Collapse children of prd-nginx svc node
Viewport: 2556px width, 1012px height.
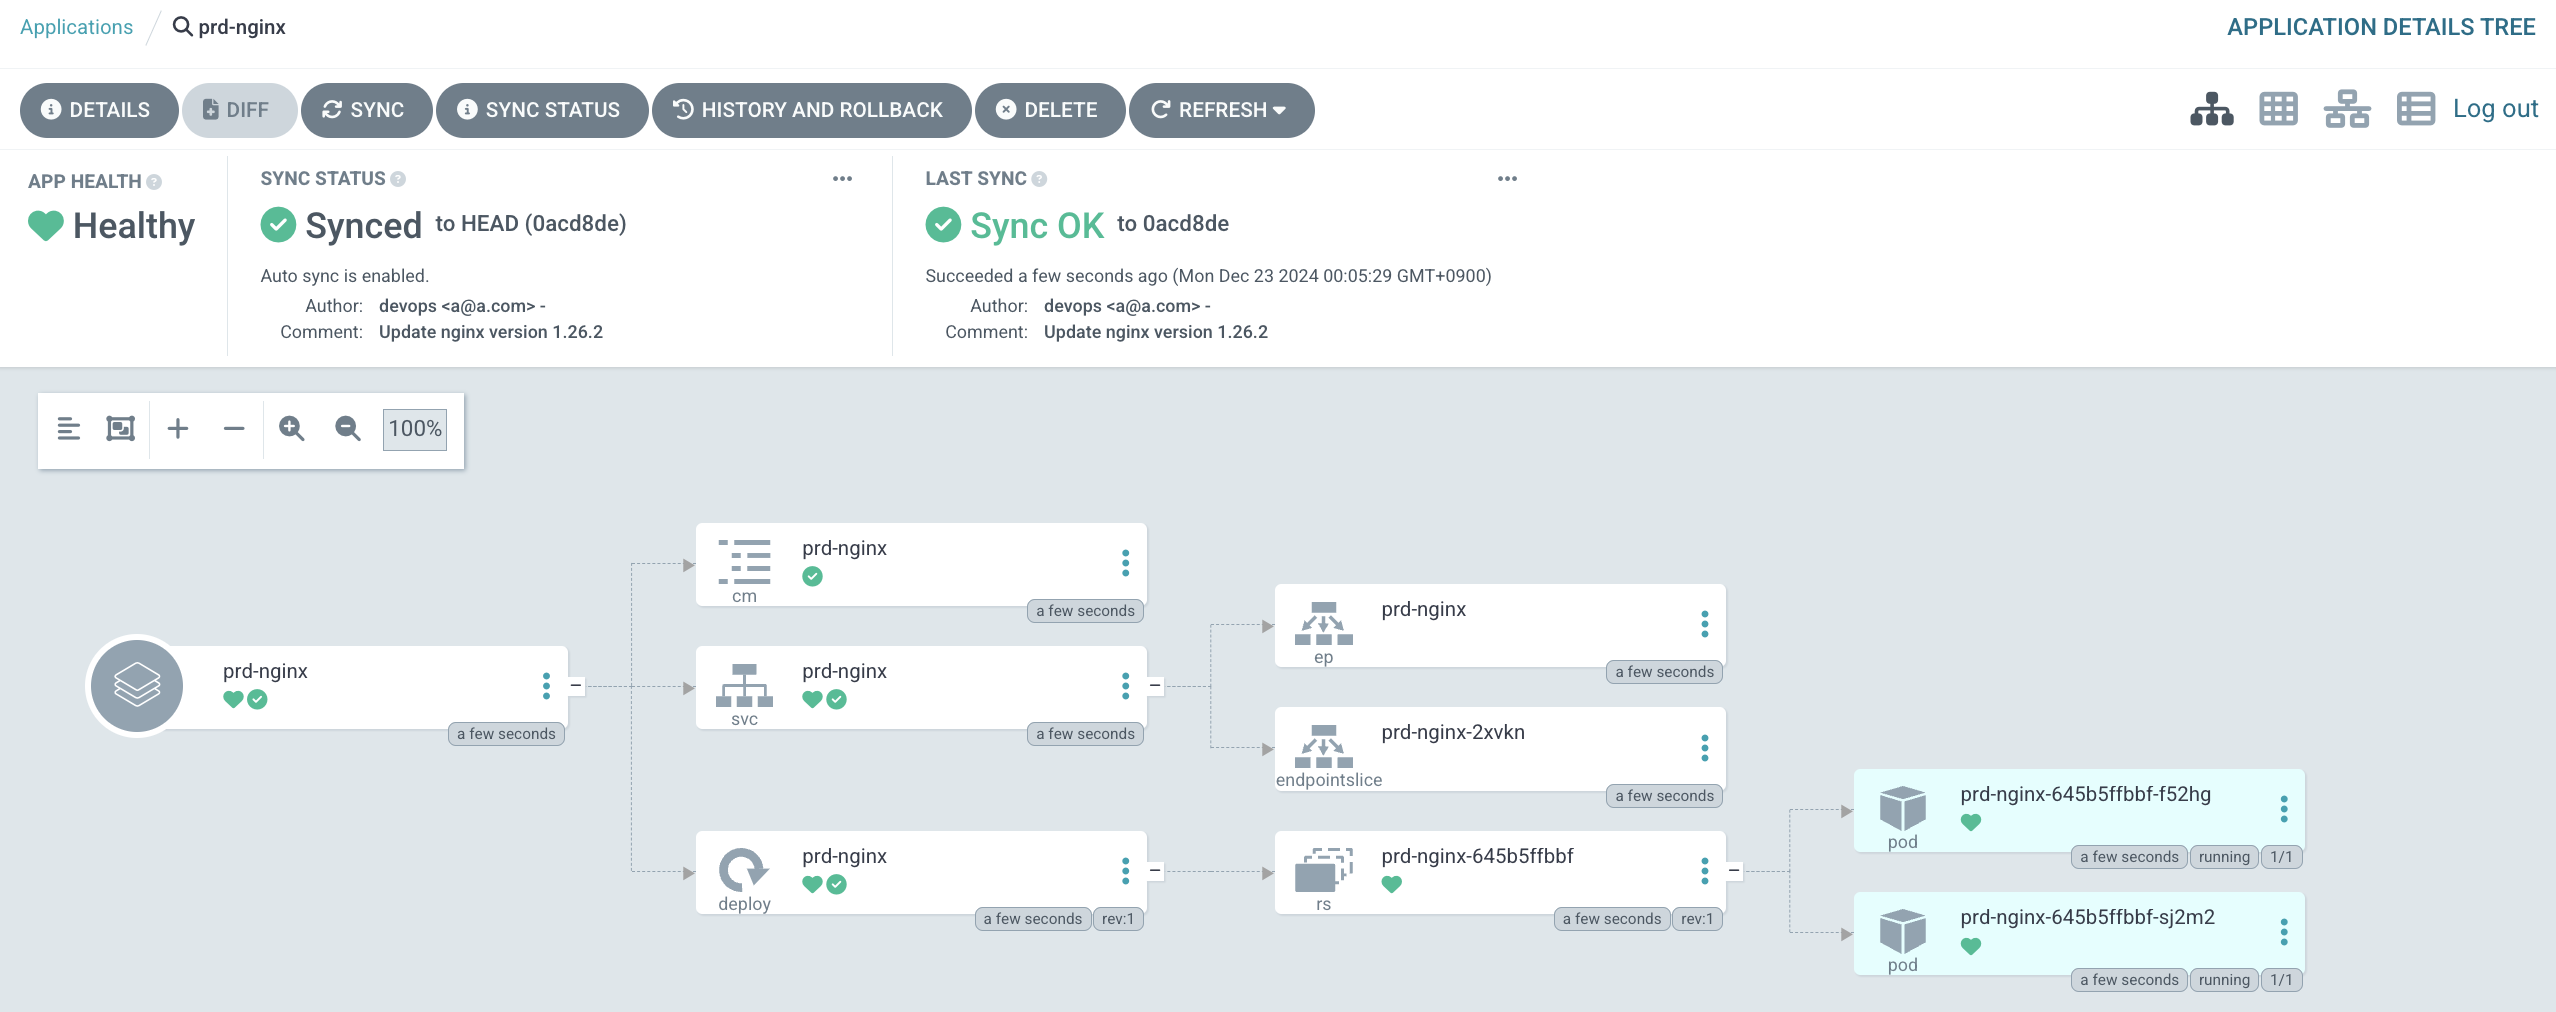[1155, 686]
